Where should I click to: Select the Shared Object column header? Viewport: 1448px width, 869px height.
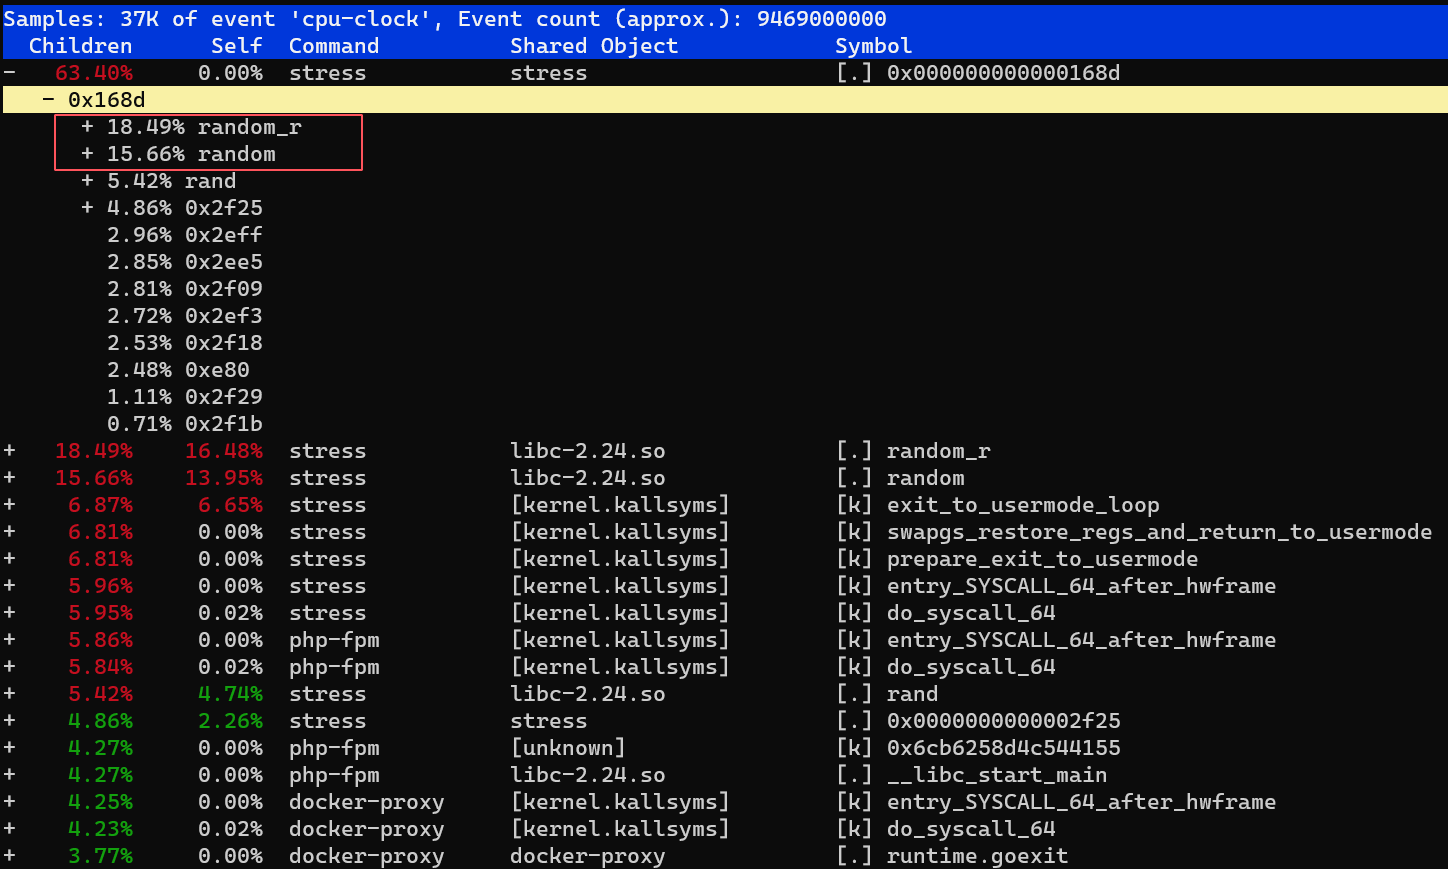pos(594,46)
